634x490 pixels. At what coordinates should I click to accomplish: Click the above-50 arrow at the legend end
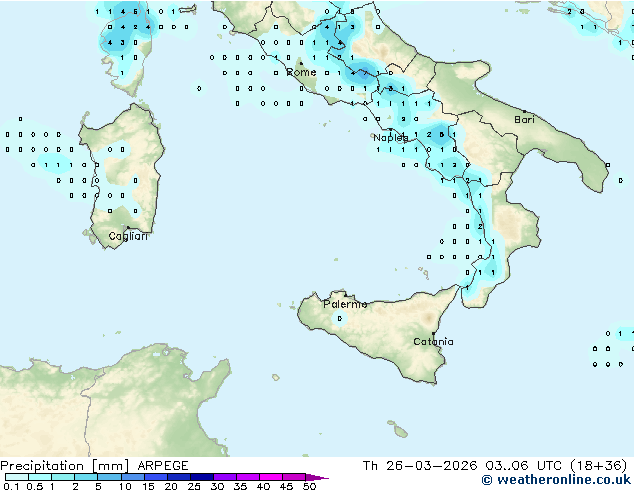(x=317, y=477)
